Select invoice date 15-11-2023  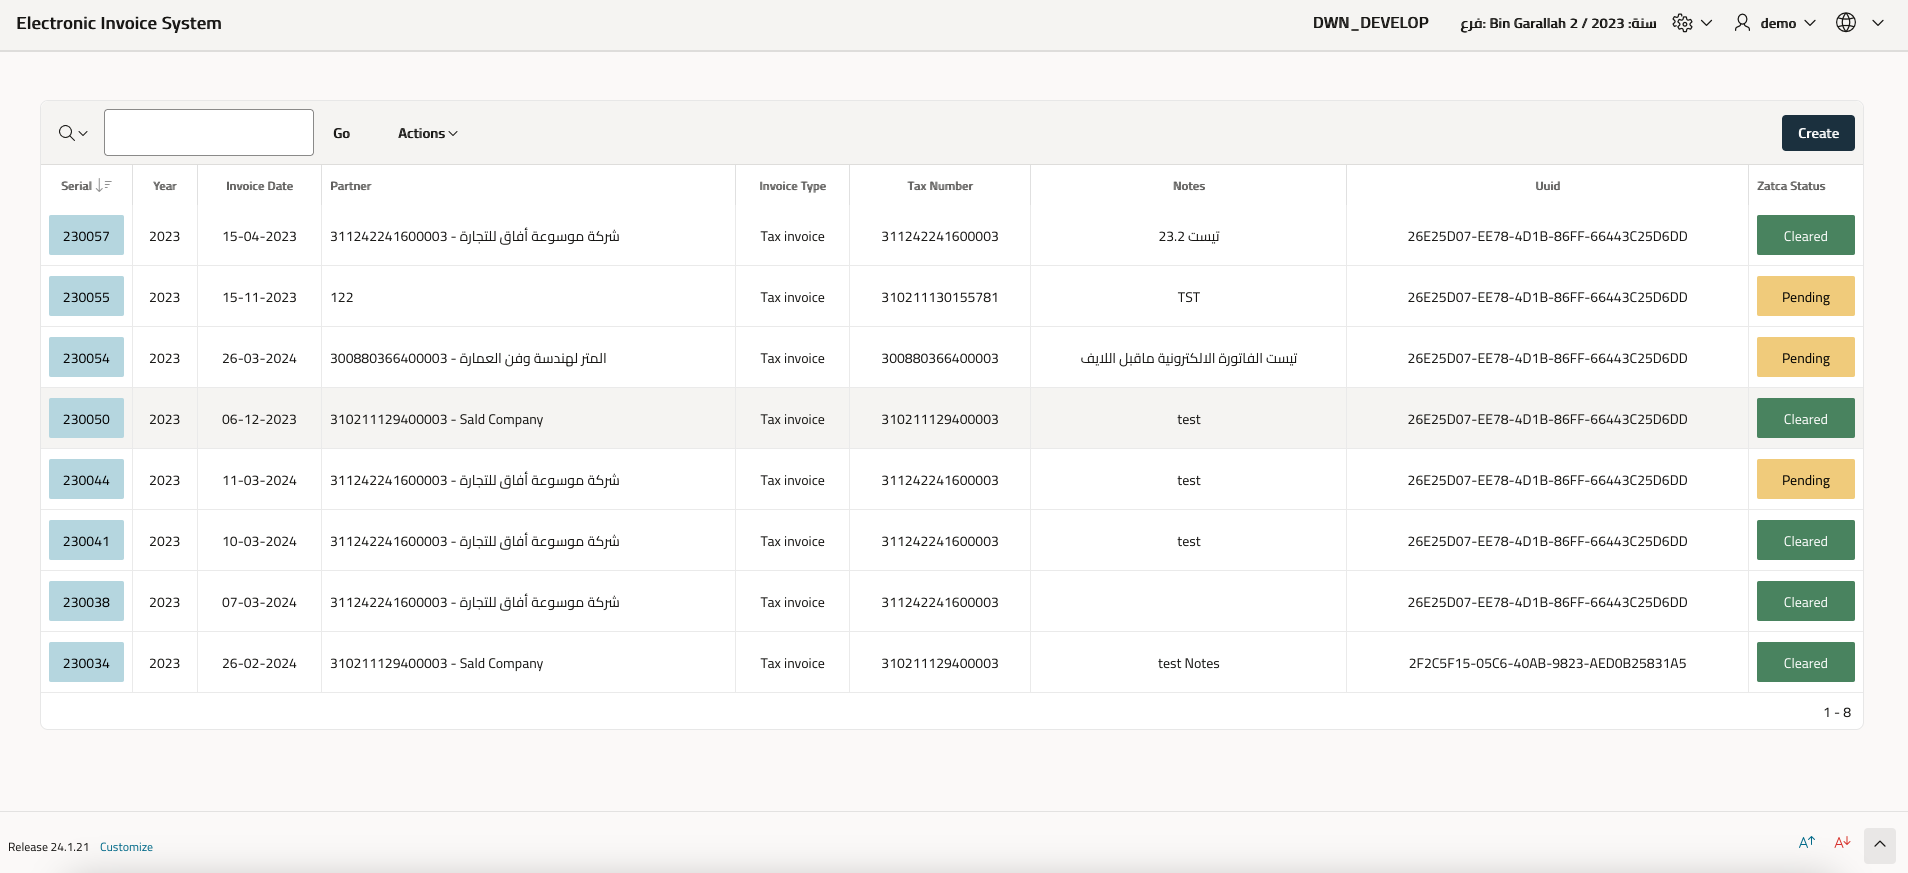[259, 297]
